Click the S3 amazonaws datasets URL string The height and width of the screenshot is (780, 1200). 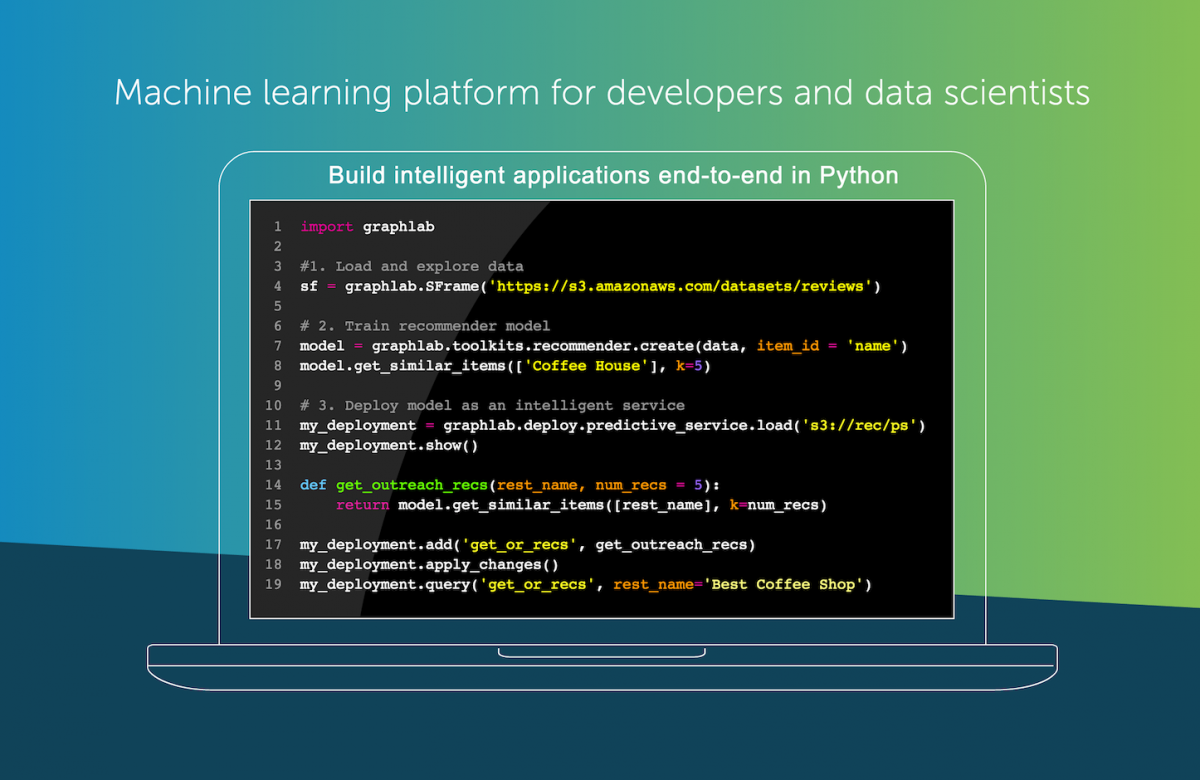click(684, 287)
